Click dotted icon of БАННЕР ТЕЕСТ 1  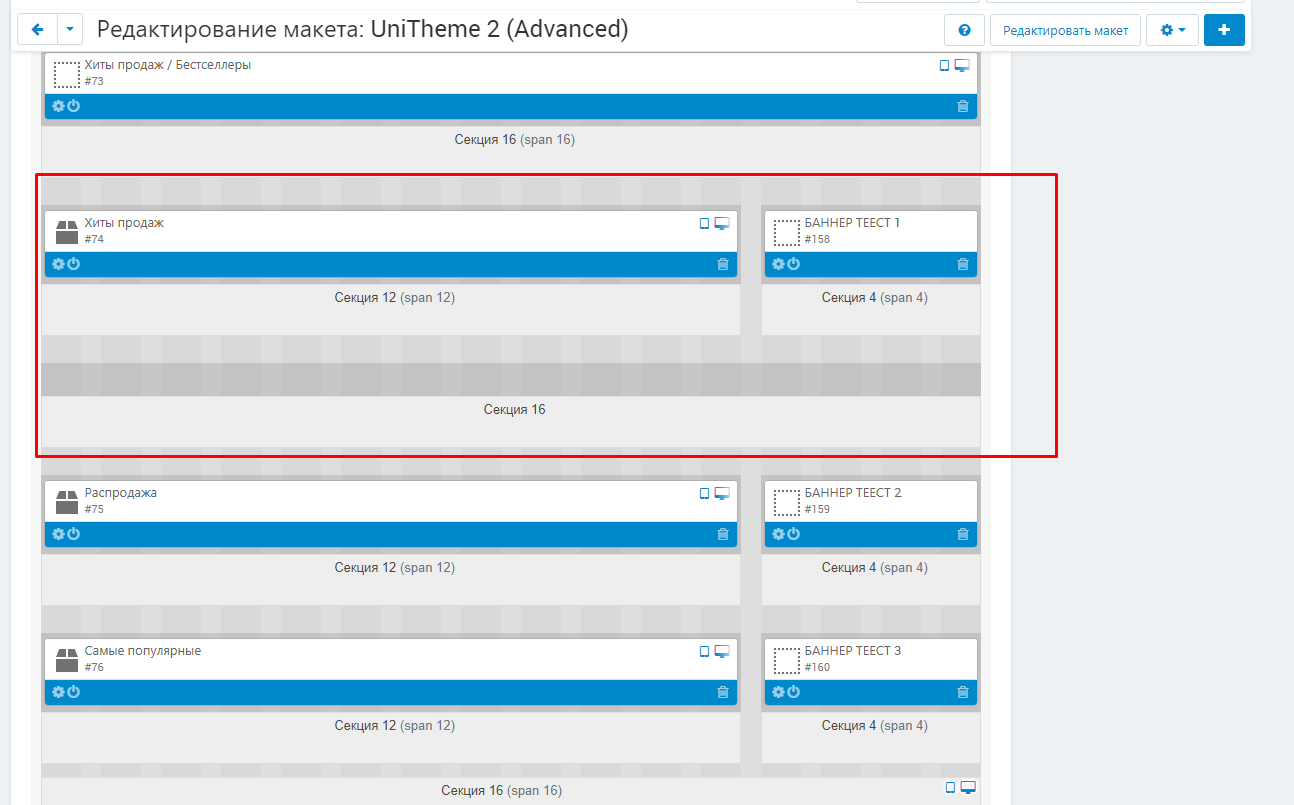786,232
